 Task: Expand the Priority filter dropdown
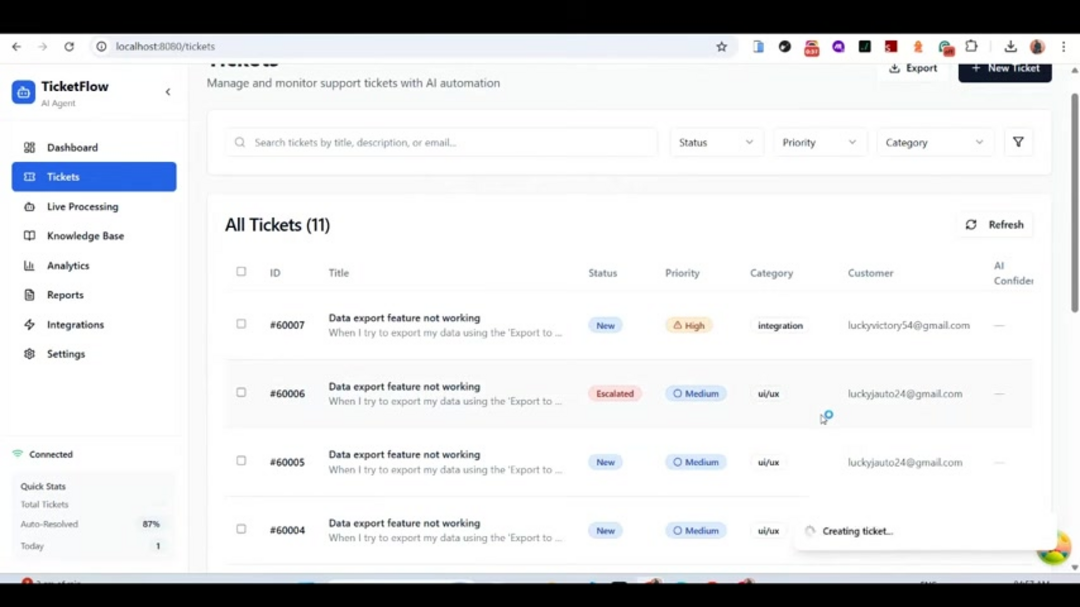point(818,143)
